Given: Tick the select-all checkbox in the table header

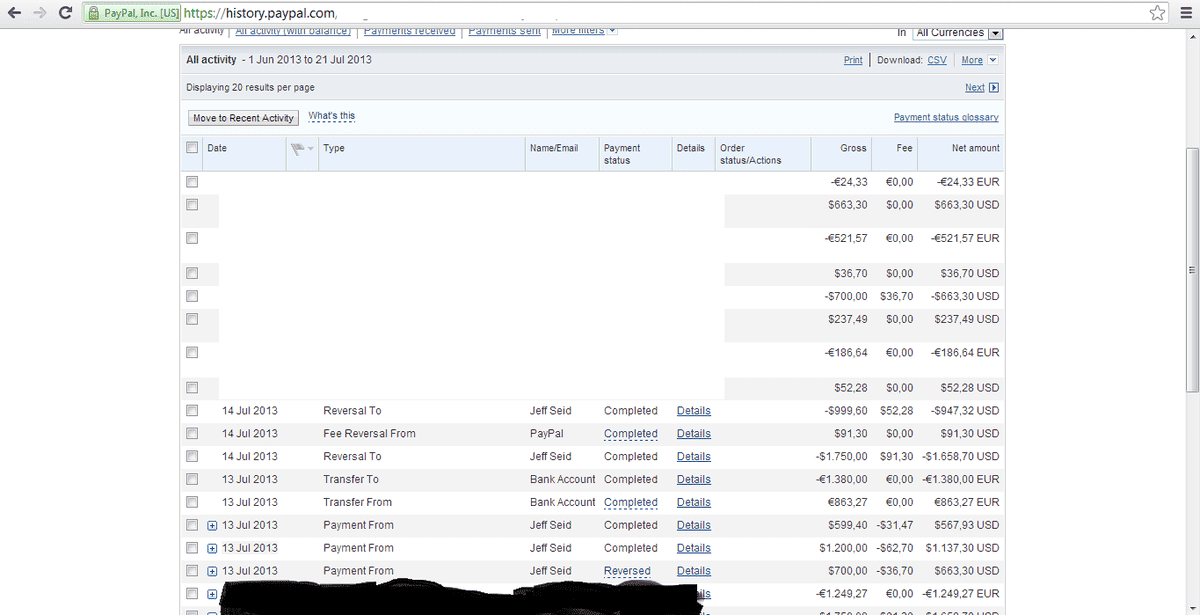Looking at the screenshot, I should [x=192, y=148].
